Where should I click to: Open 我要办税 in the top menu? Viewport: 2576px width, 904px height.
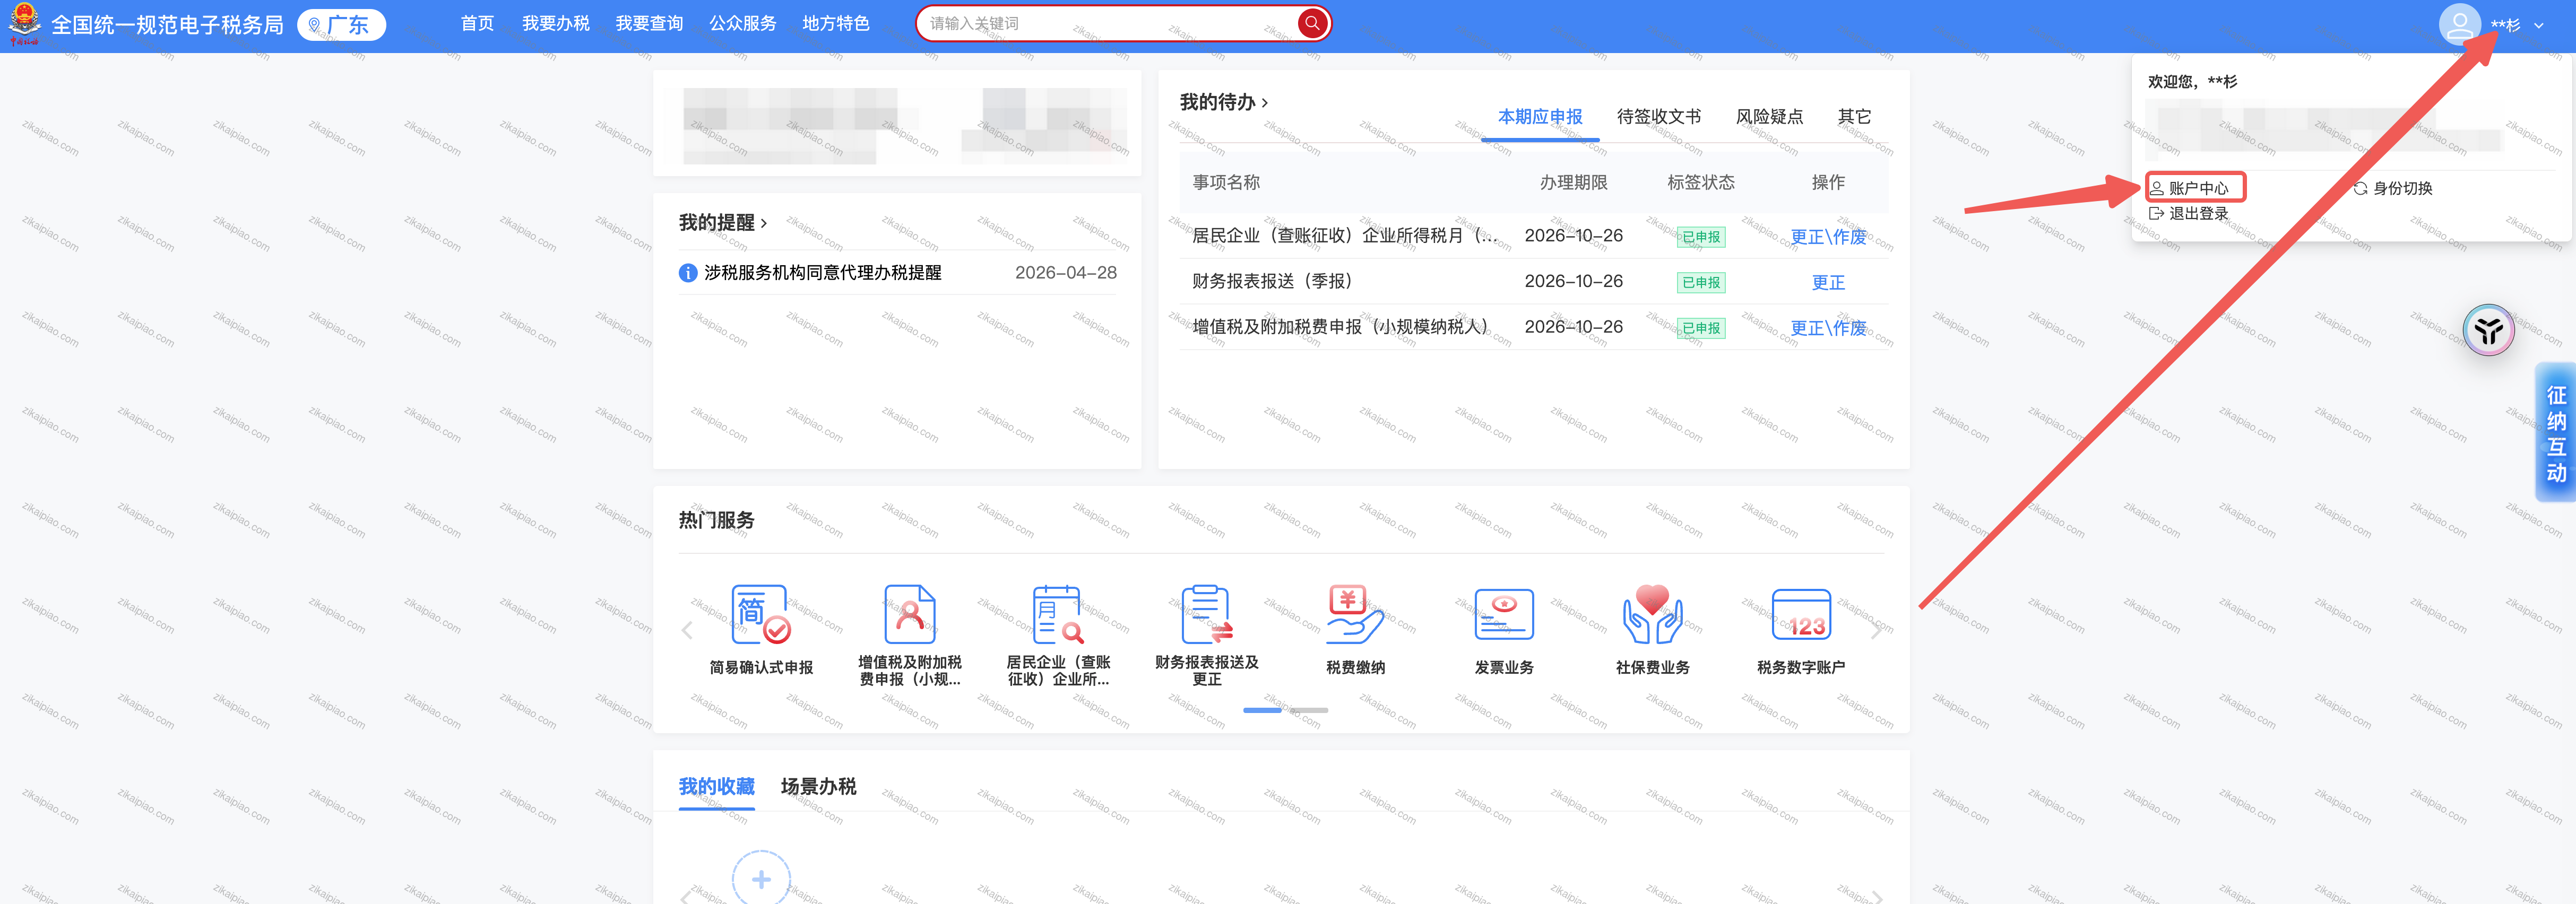coord(555,23)
